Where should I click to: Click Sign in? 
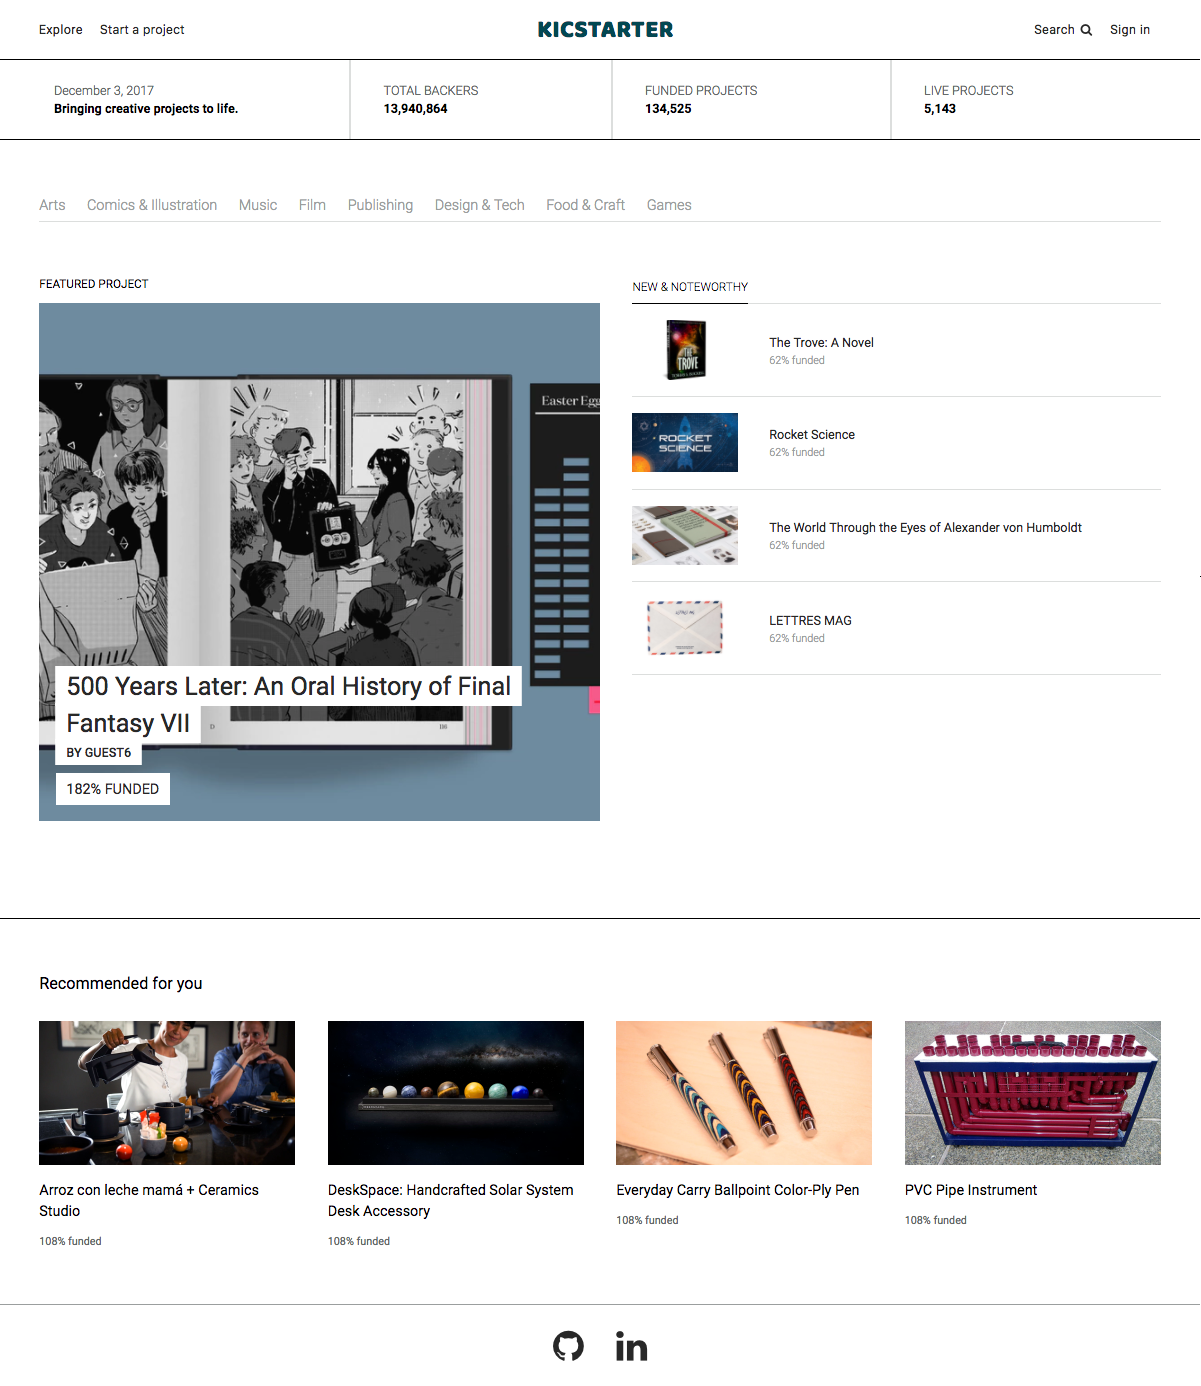1130,30
